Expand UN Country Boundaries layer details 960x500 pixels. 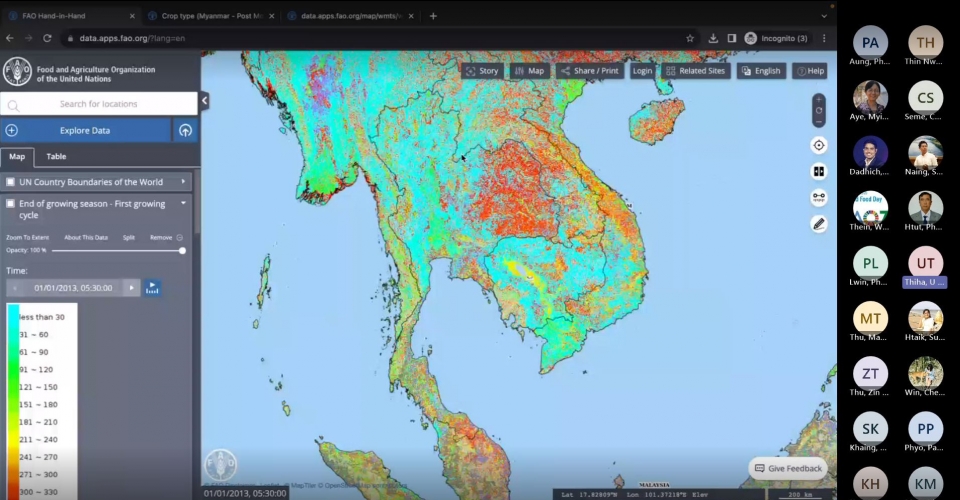(183, 182)
